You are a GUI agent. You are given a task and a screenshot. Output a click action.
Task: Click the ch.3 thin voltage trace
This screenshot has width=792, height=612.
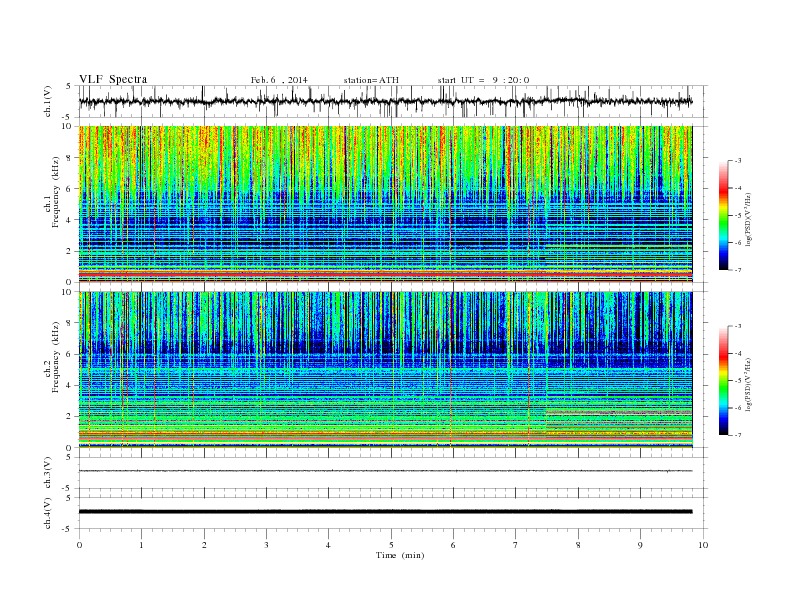[385, 471]
